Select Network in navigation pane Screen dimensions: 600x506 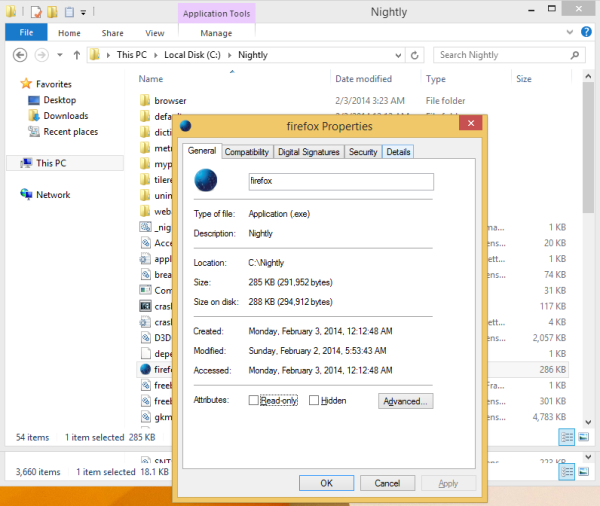point(53,195)
